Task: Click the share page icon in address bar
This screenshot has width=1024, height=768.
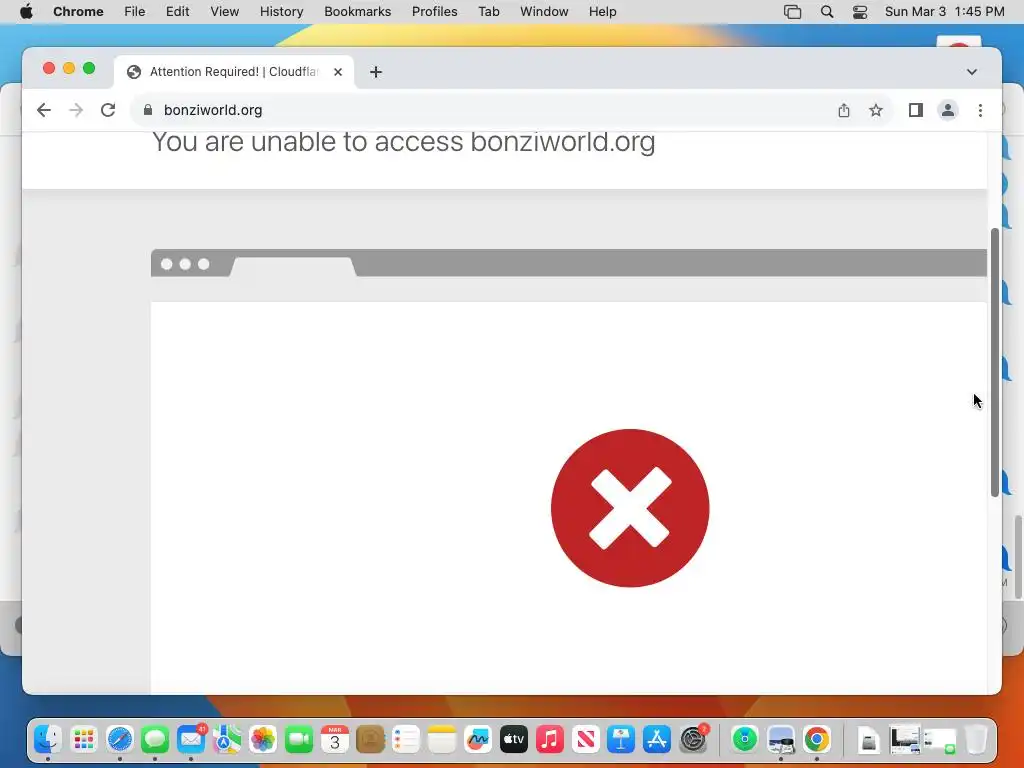Action: (x=844, y=110)
